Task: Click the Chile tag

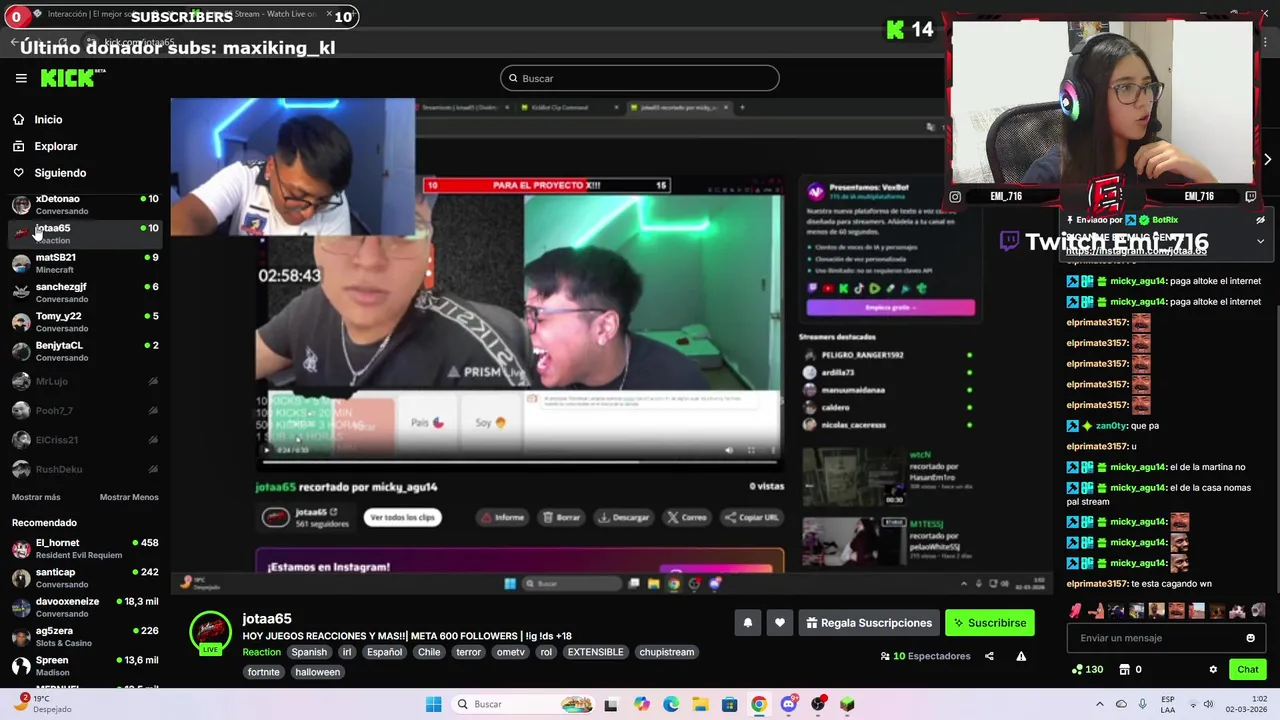Action: click(x=429, y=652)
